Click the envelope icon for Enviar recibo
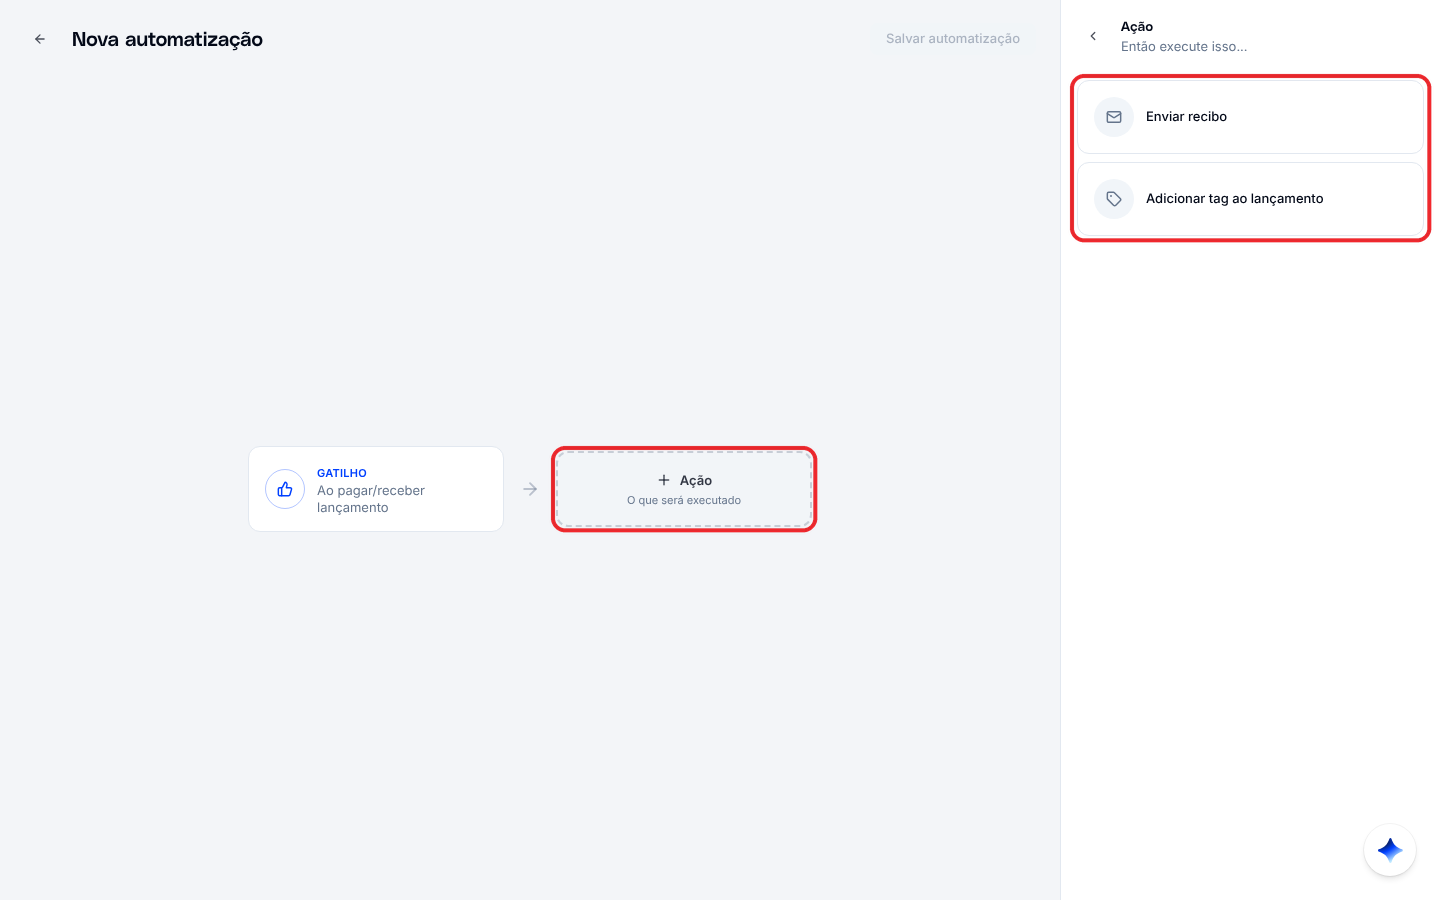 coord(1114,117)
